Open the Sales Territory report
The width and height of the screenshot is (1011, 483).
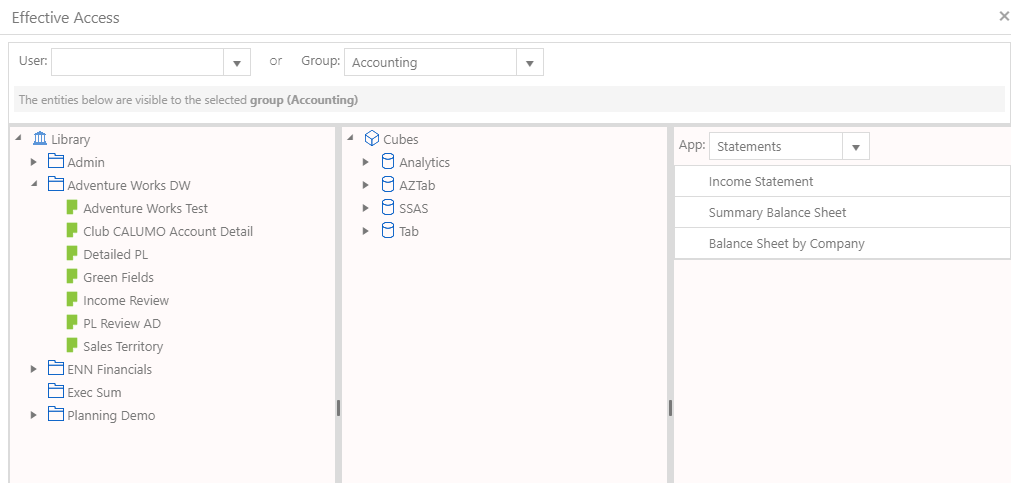[123, 346]
